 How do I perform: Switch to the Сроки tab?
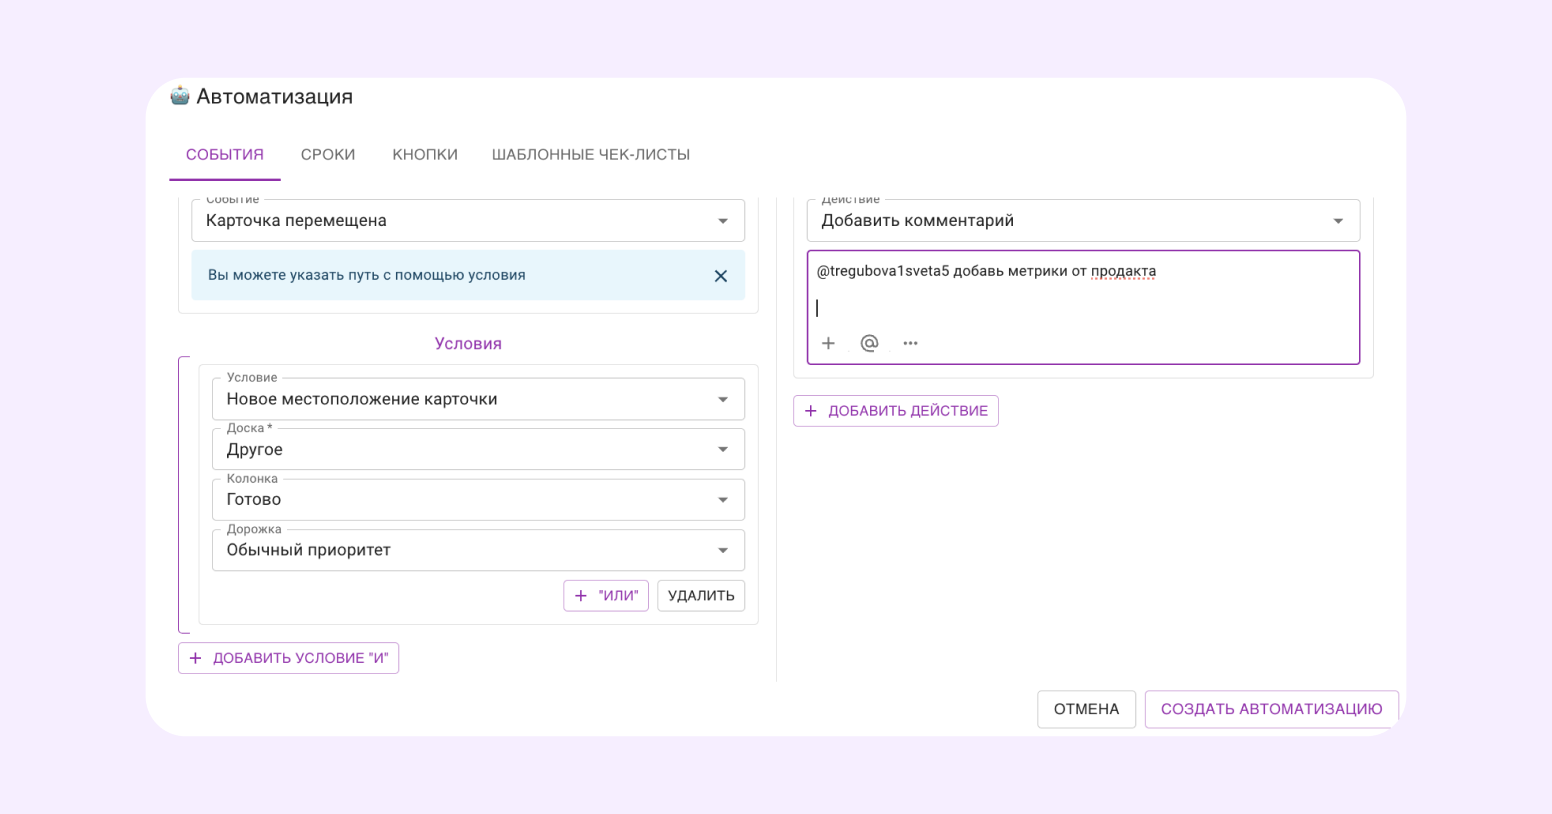coord(328,155)
